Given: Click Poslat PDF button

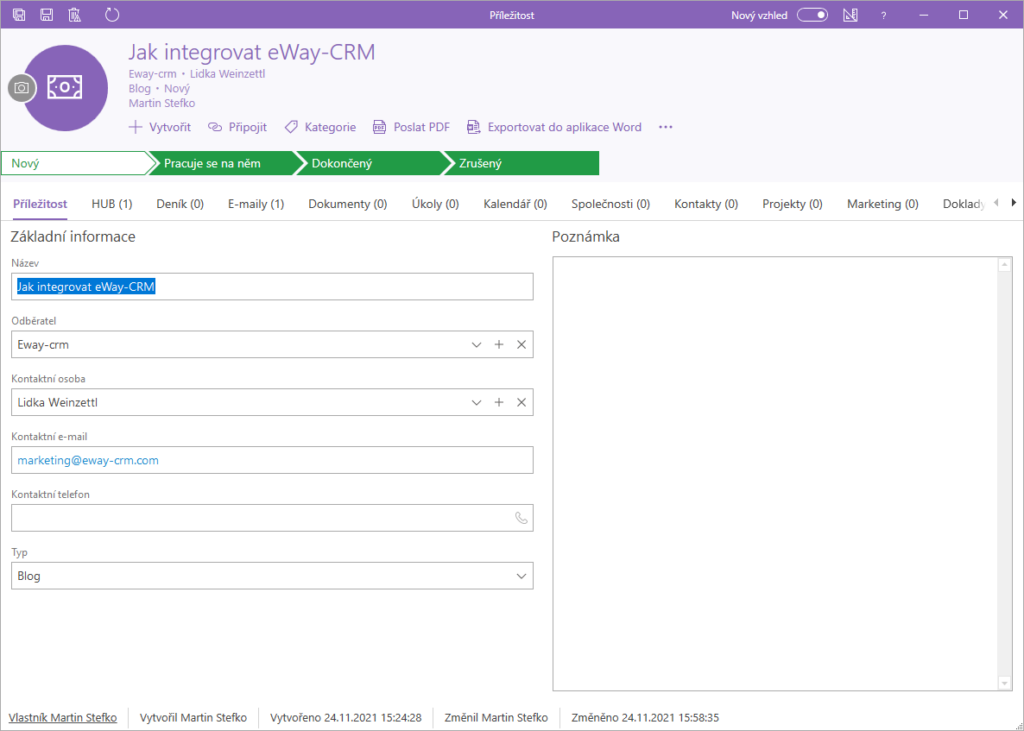Looking at the screenshot, I should tap(411, 127).
